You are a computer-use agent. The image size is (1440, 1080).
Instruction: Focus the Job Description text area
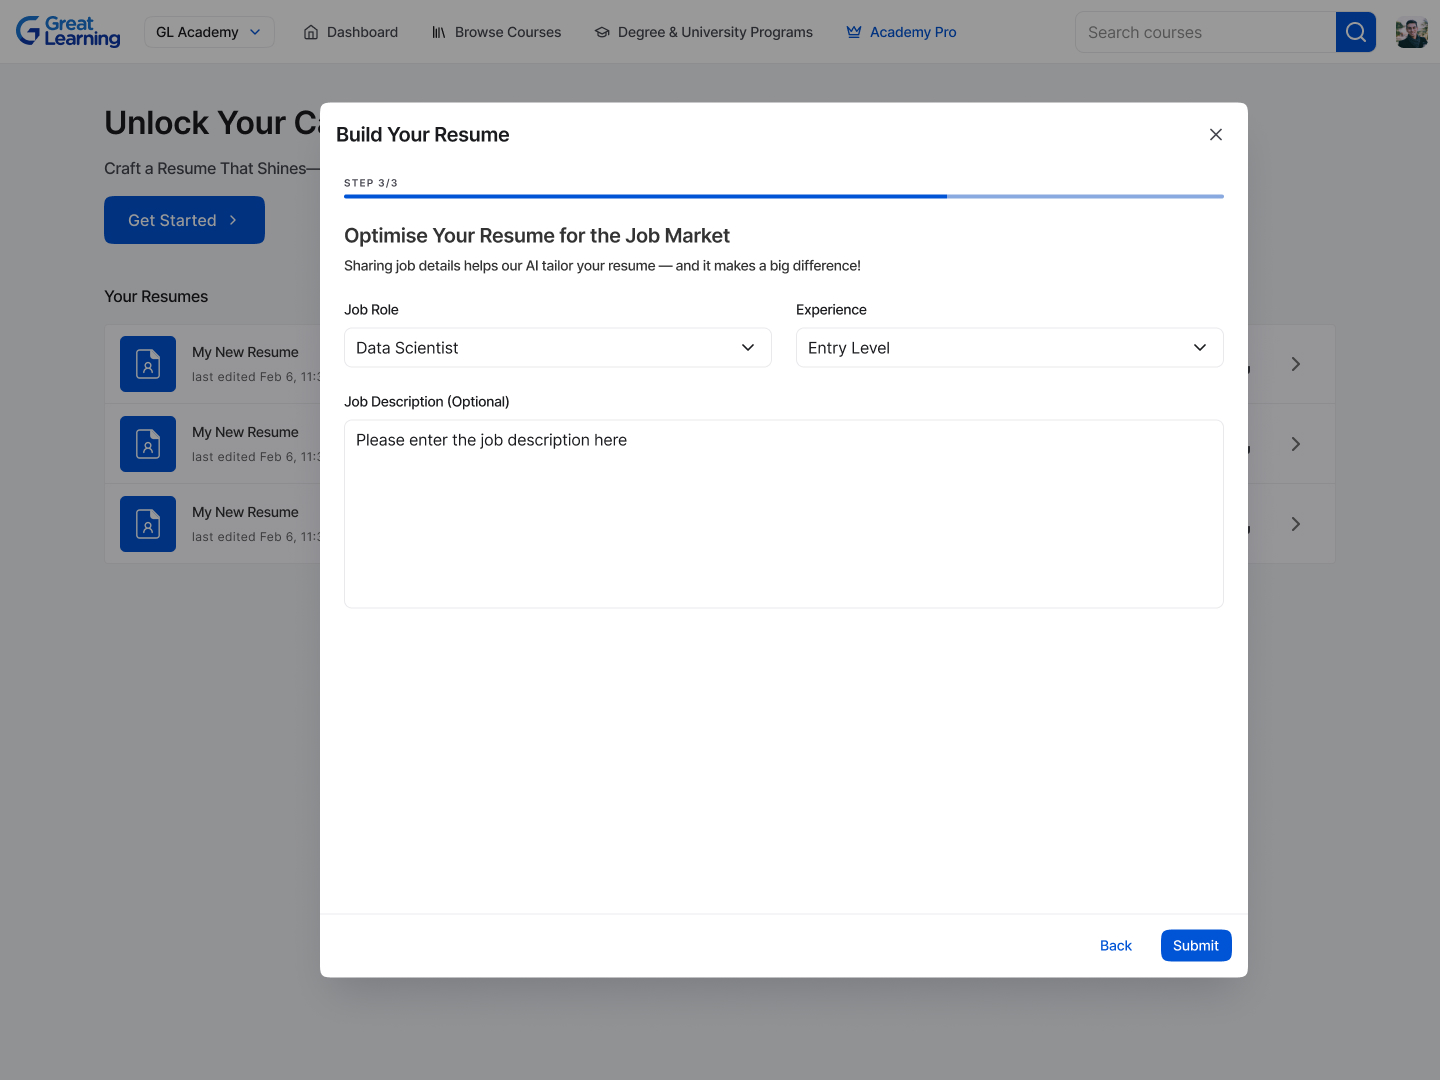pyautogui.click(x=783, y=514)
